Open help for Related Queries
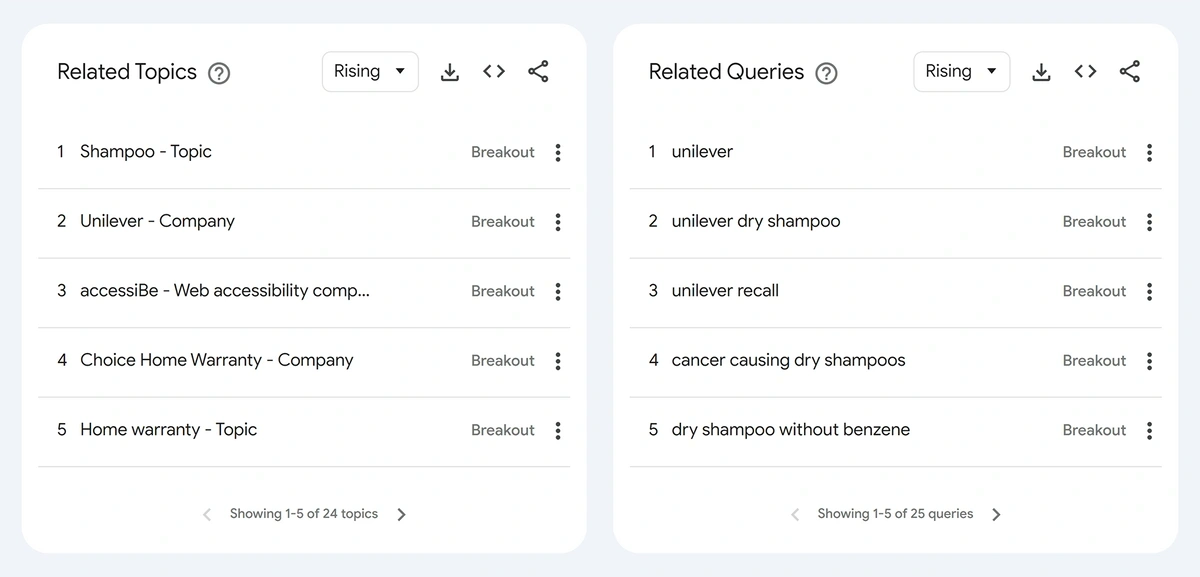Viewport: 1200px width, 577px height. click(x=826, y=73)
